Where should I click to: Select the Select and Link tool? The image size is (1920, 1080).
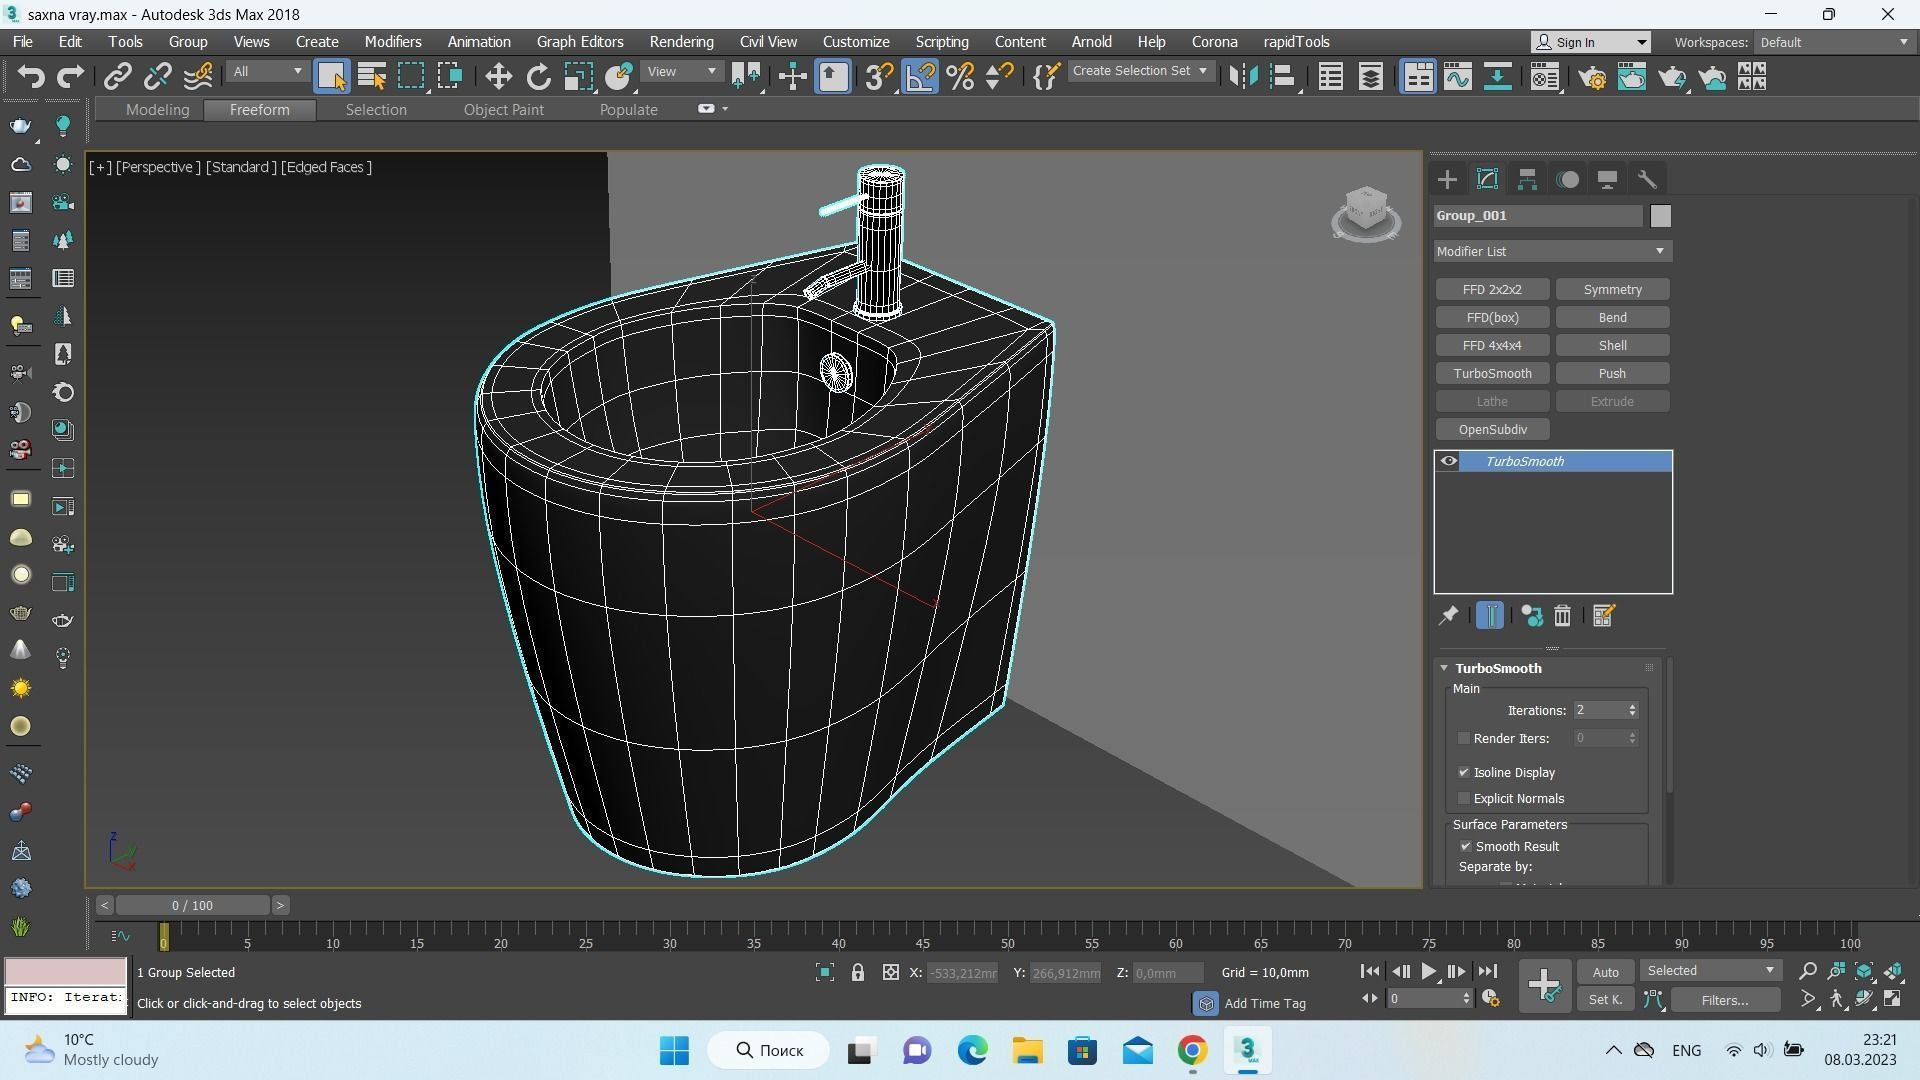point(118,77)
